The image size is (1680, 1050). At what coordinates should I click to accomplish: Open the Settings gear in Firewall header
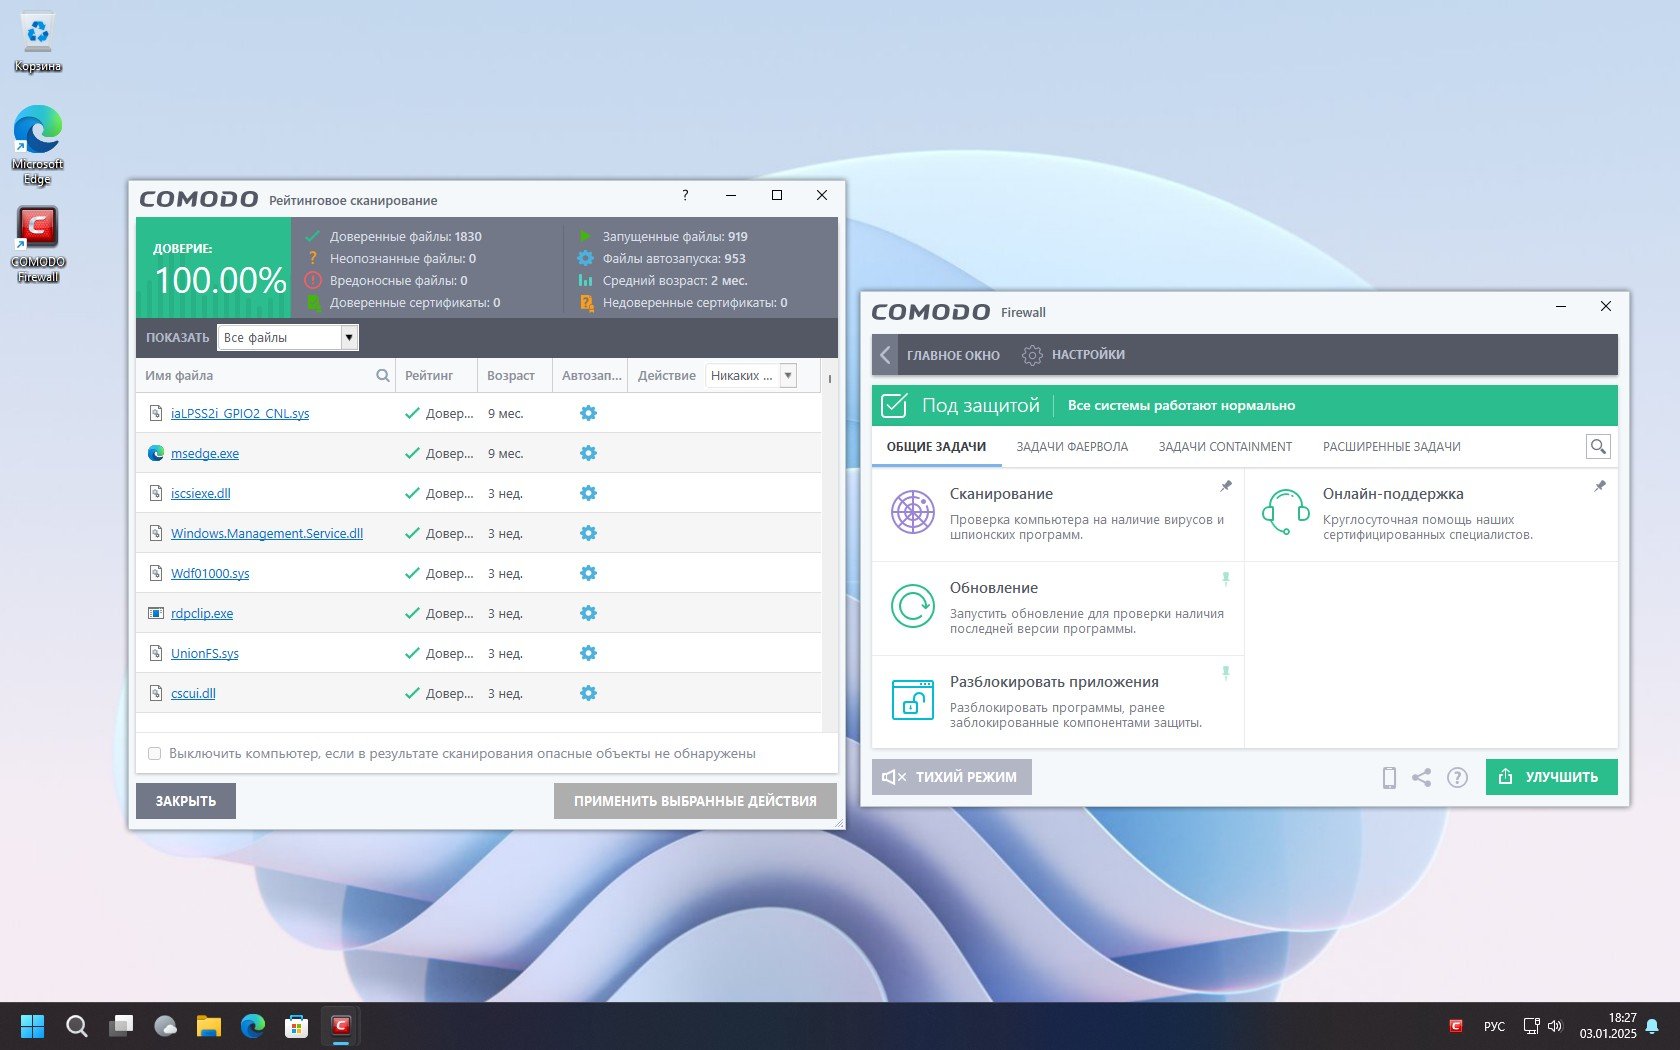pos(1032,355)
